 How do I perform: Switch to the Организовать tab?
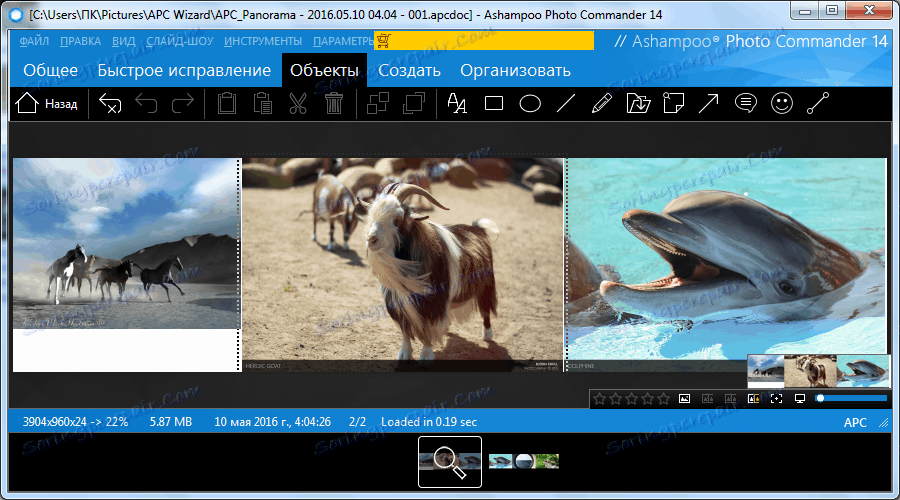pyautogui.click(x=515, y=70)
